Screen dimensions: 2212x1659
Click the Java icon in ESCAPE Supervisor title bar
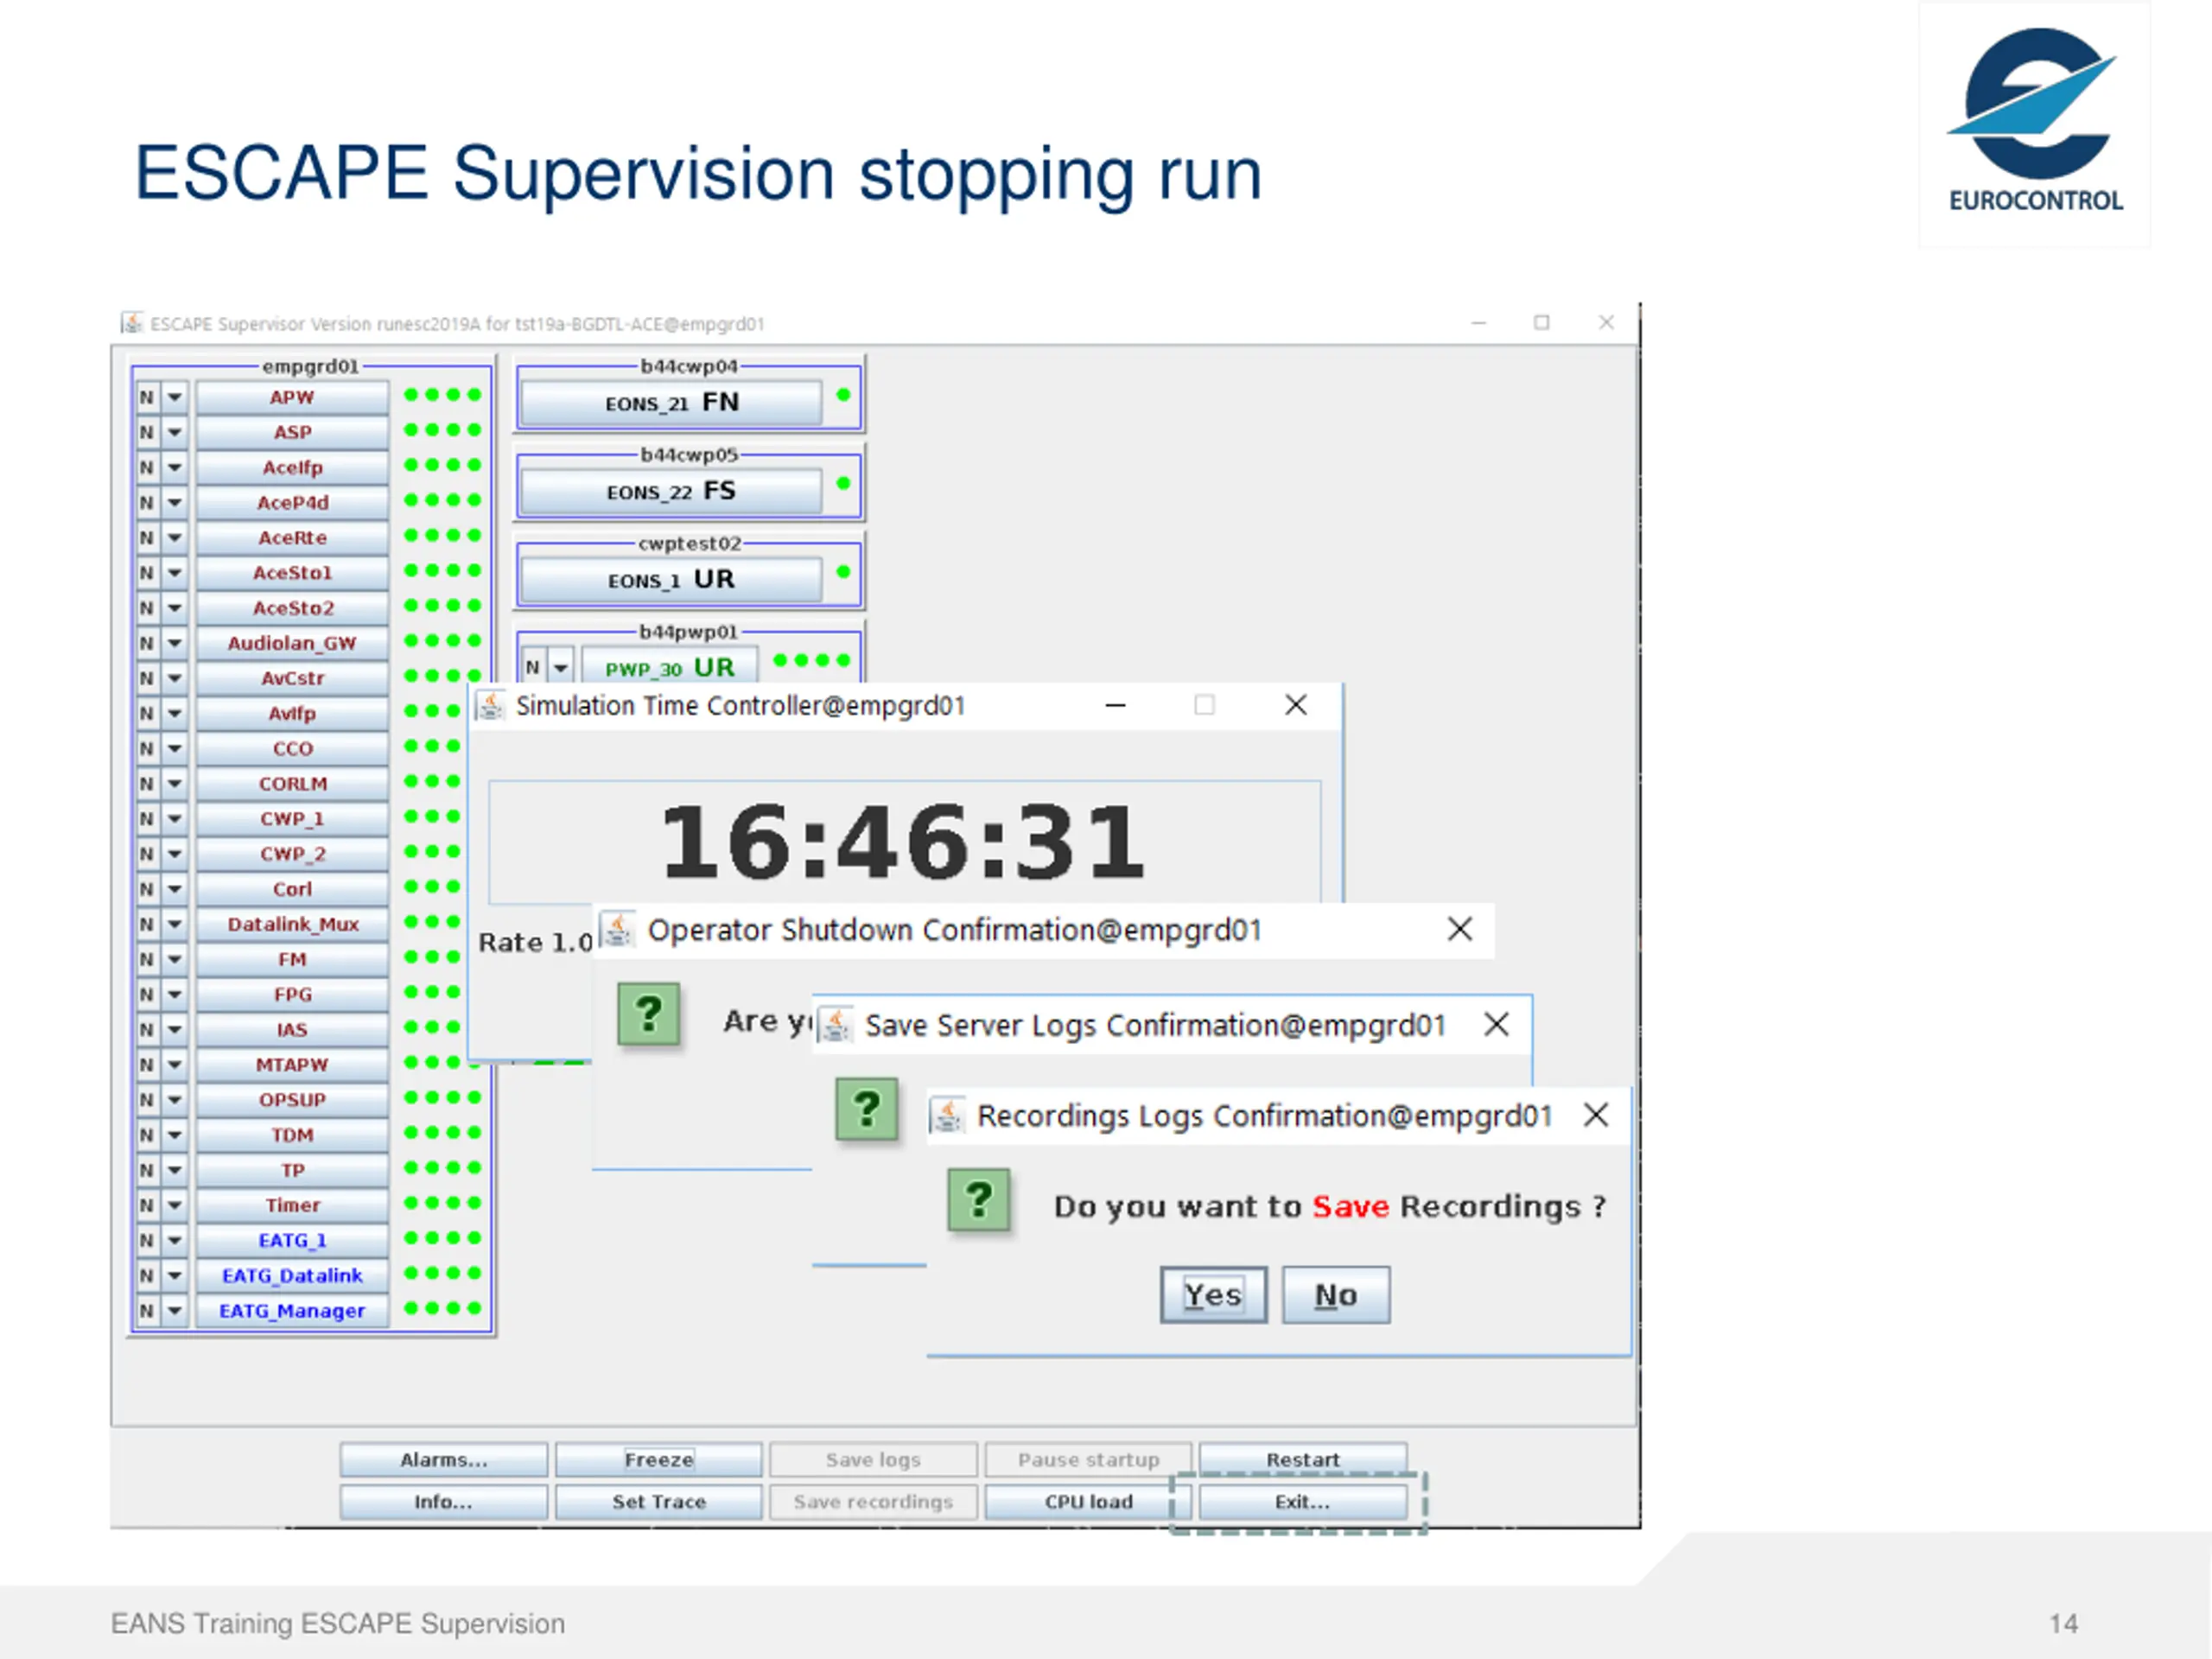pos(131,323)
